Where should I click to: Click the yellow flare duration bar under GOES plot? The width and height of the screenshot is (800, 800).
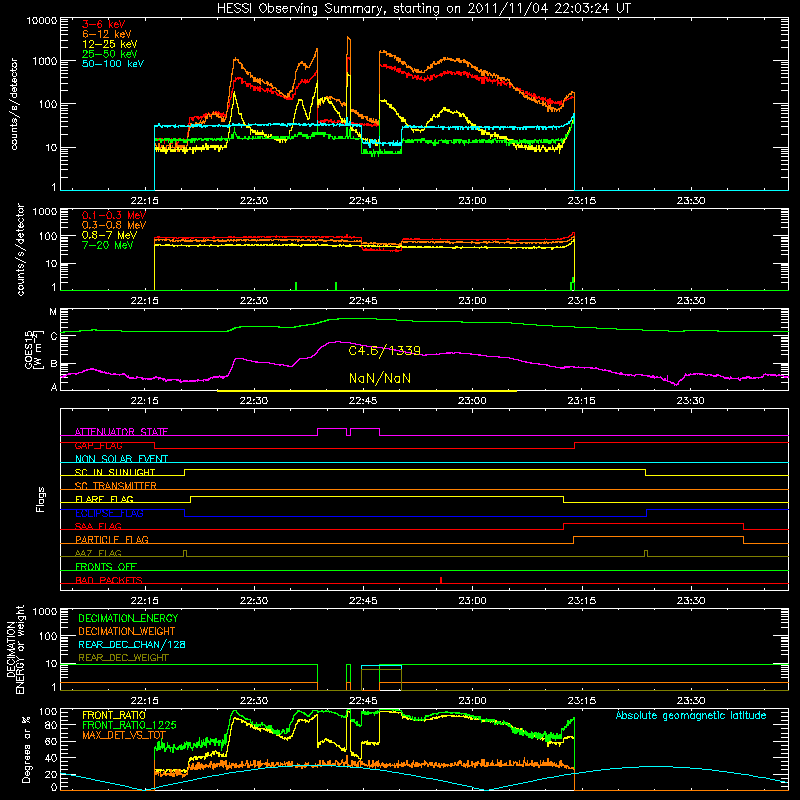coord(367,391)
